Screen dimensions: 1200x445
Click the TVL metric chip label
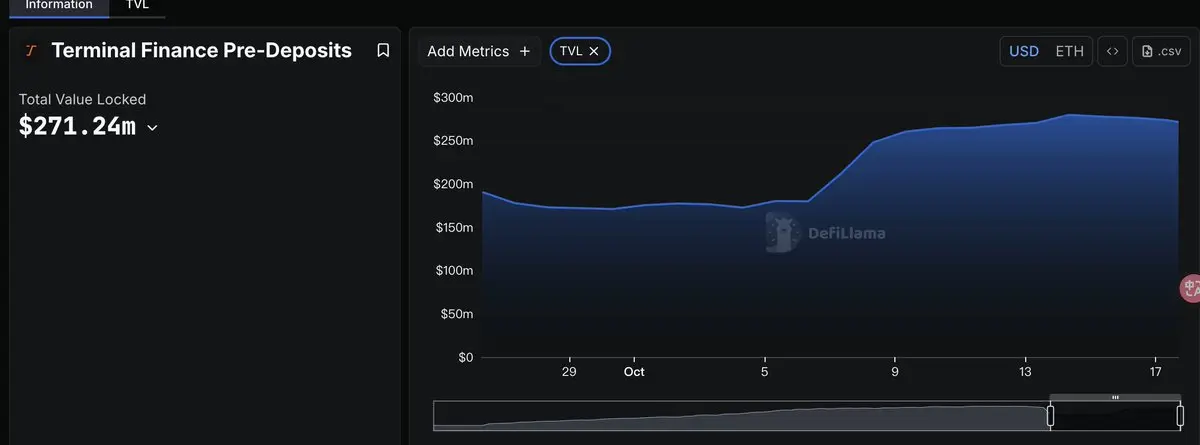[571, 51]
